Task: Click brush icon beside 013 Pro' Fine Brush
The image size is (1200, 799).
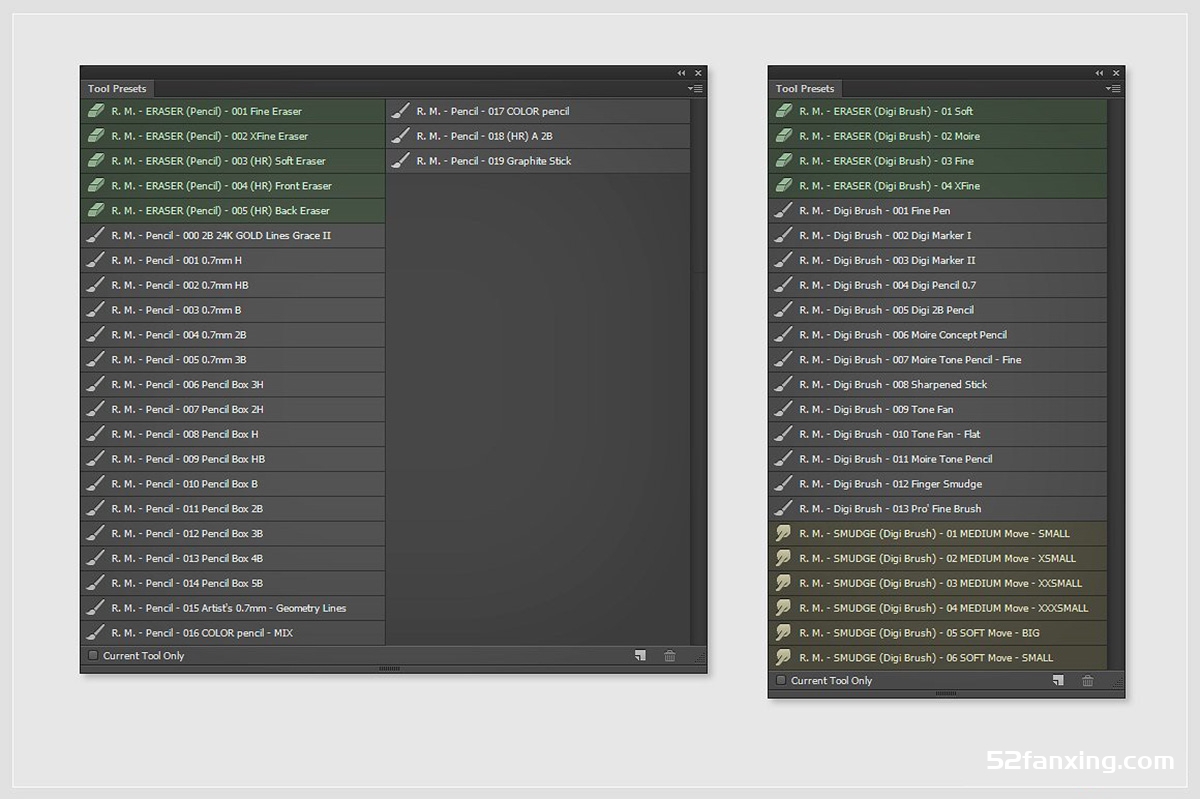Action: [x=784, y=508]
